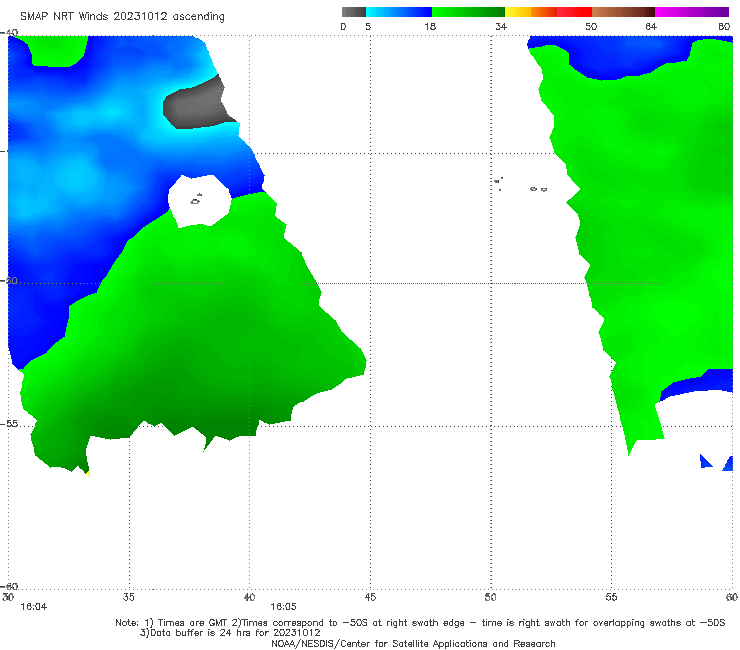
Task: Click the gray segment of the wind colorbar
Action: pyautogui.click(x=354, y=12)
